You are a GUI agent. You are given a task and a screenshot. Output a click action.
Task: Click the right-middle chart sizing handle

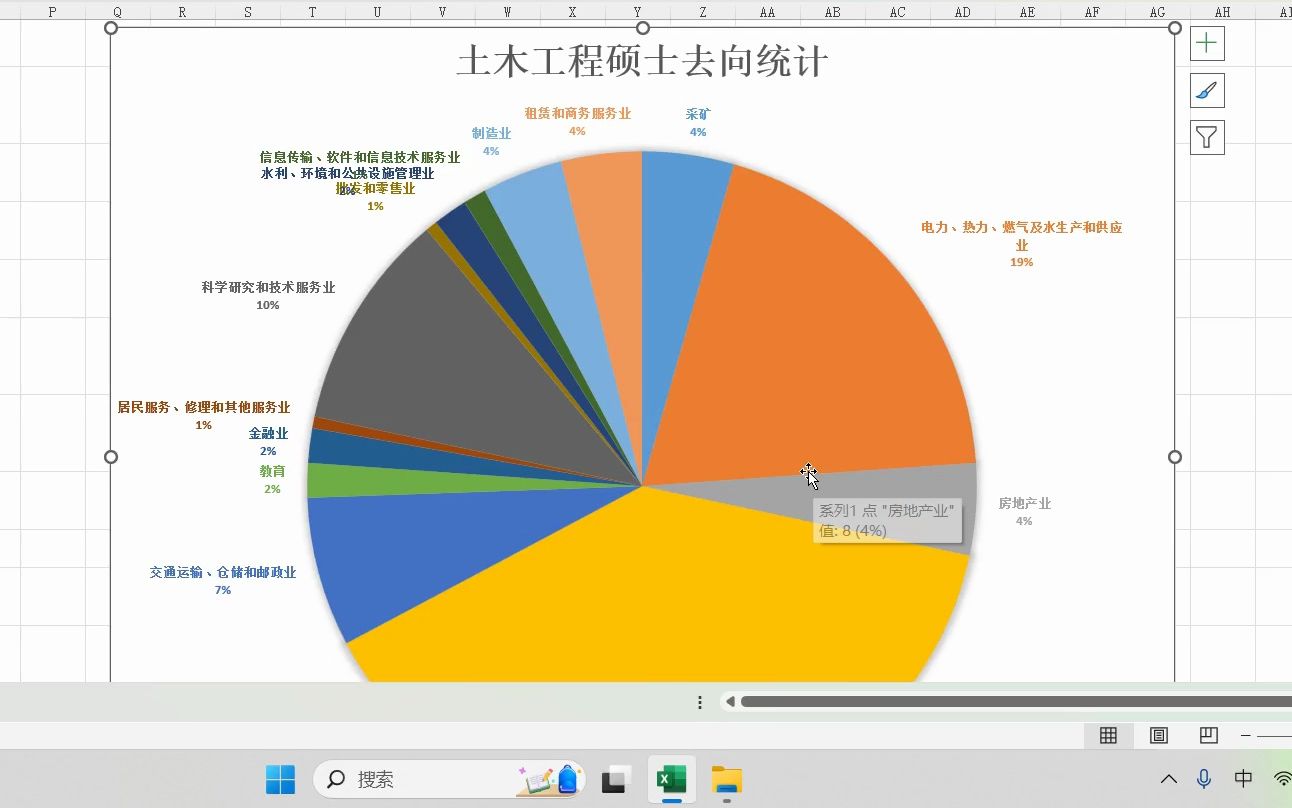tap(1175, 457)
